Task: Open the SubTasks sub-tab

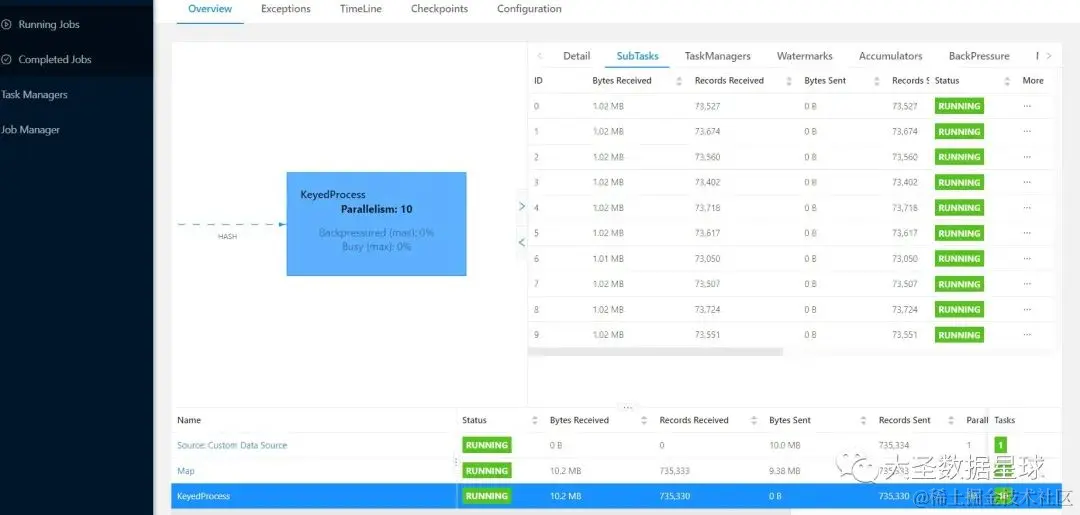Action: 637,56
